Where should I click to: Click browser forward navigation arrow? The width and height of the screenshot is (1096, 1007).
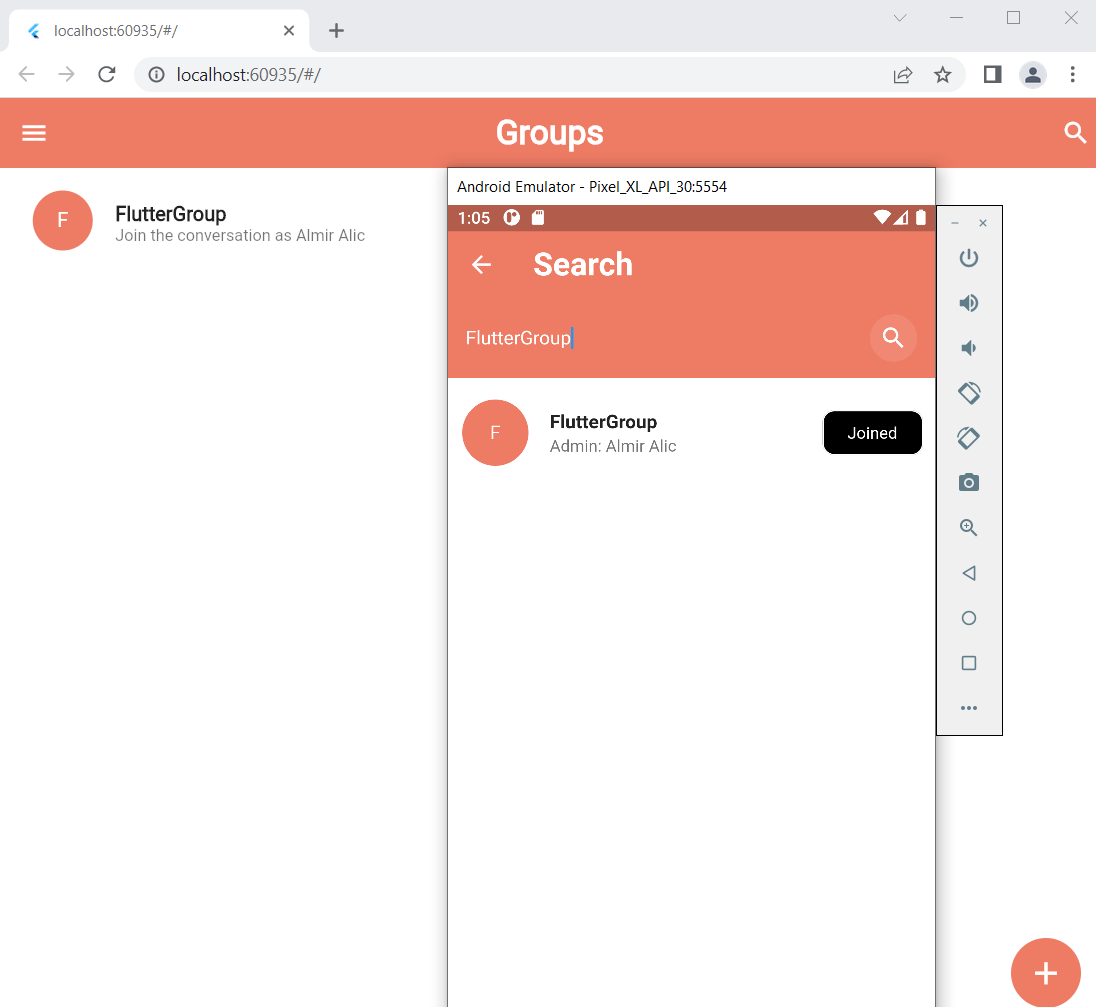click(66, 74)
